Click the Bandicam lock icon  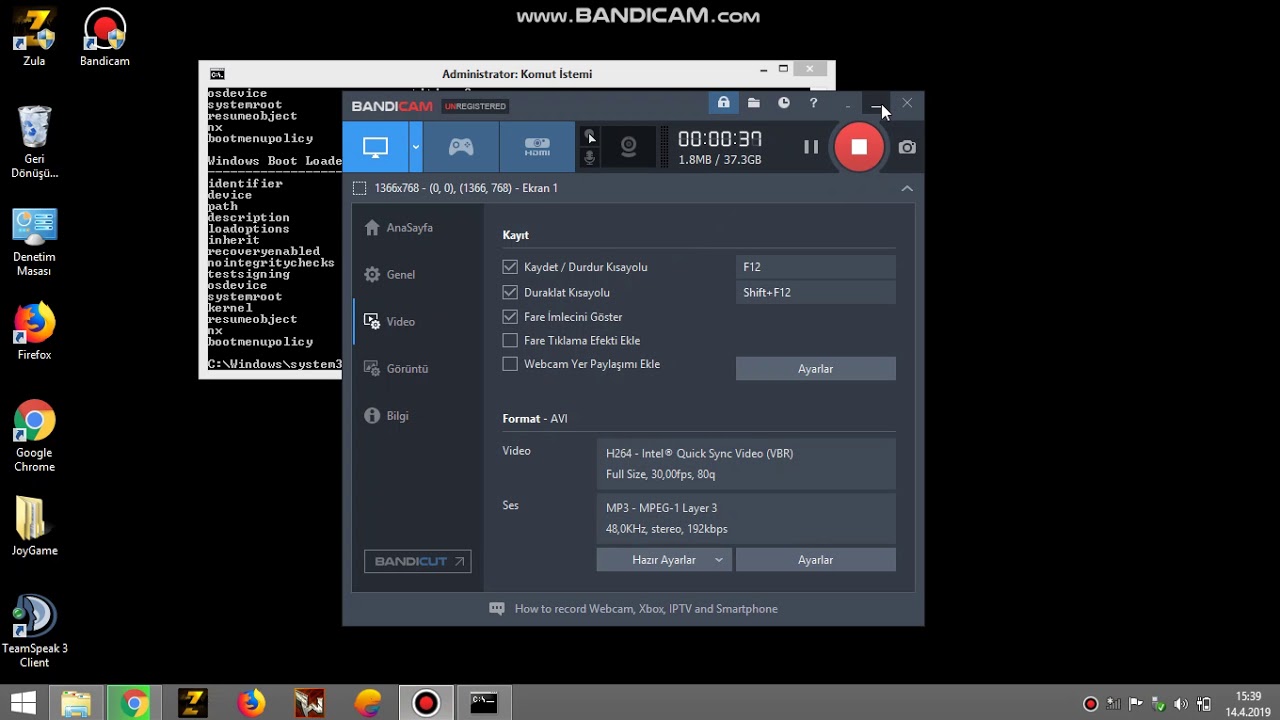[723, 103]
